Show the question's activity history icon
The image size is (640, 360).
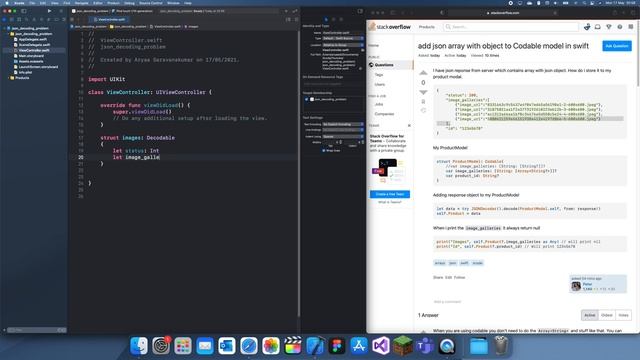(x=423, y=111)
